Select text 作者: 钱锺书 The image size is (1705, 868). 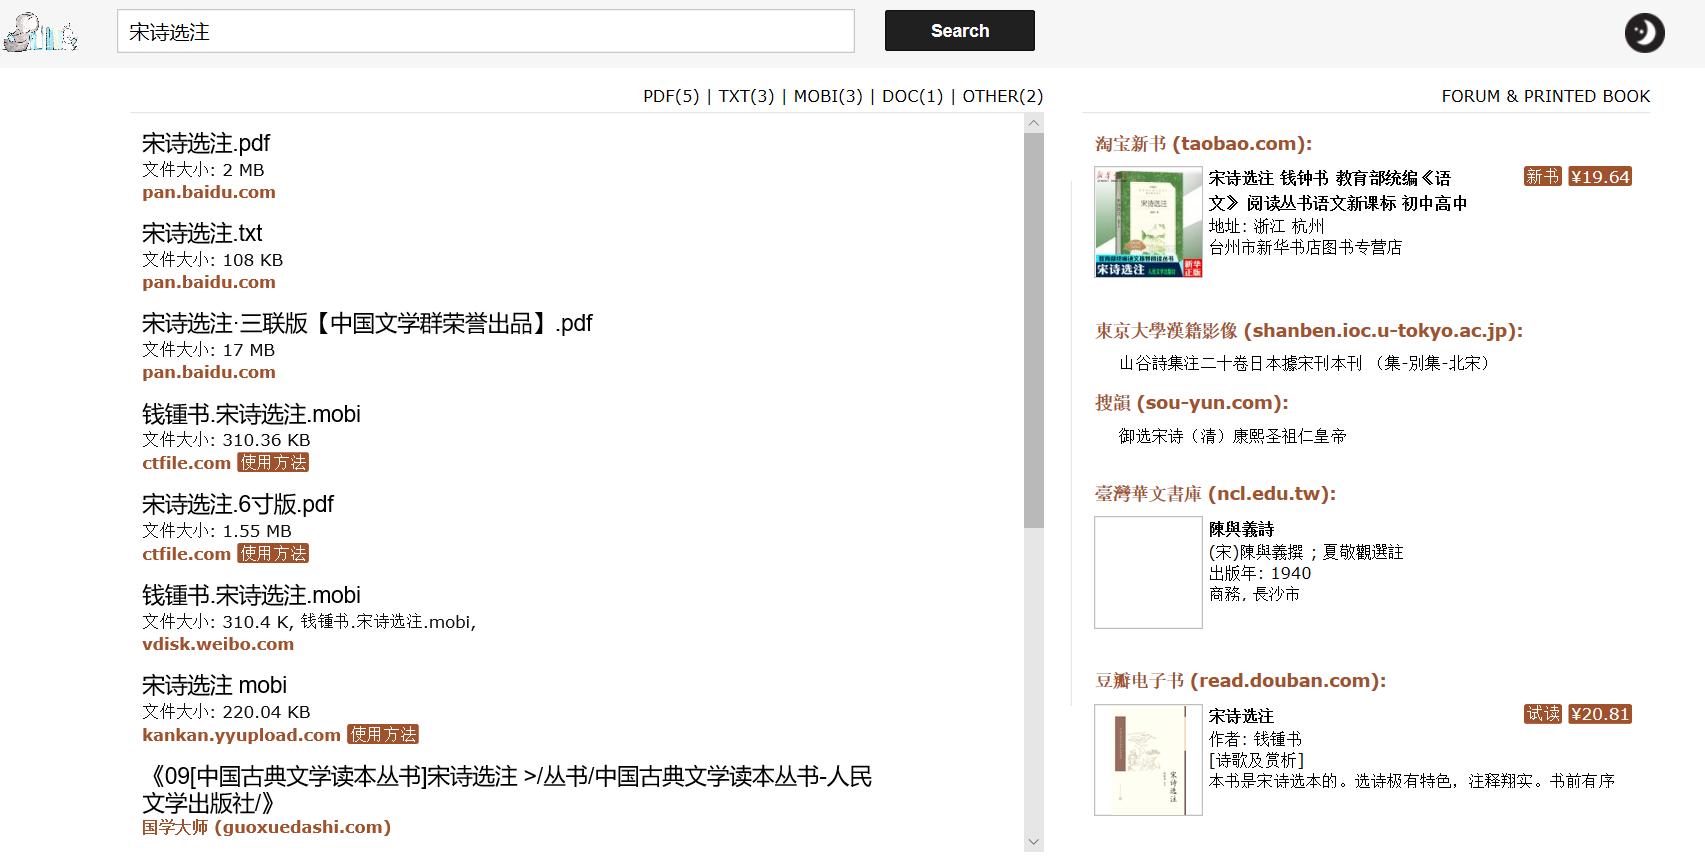point(1255,739)
